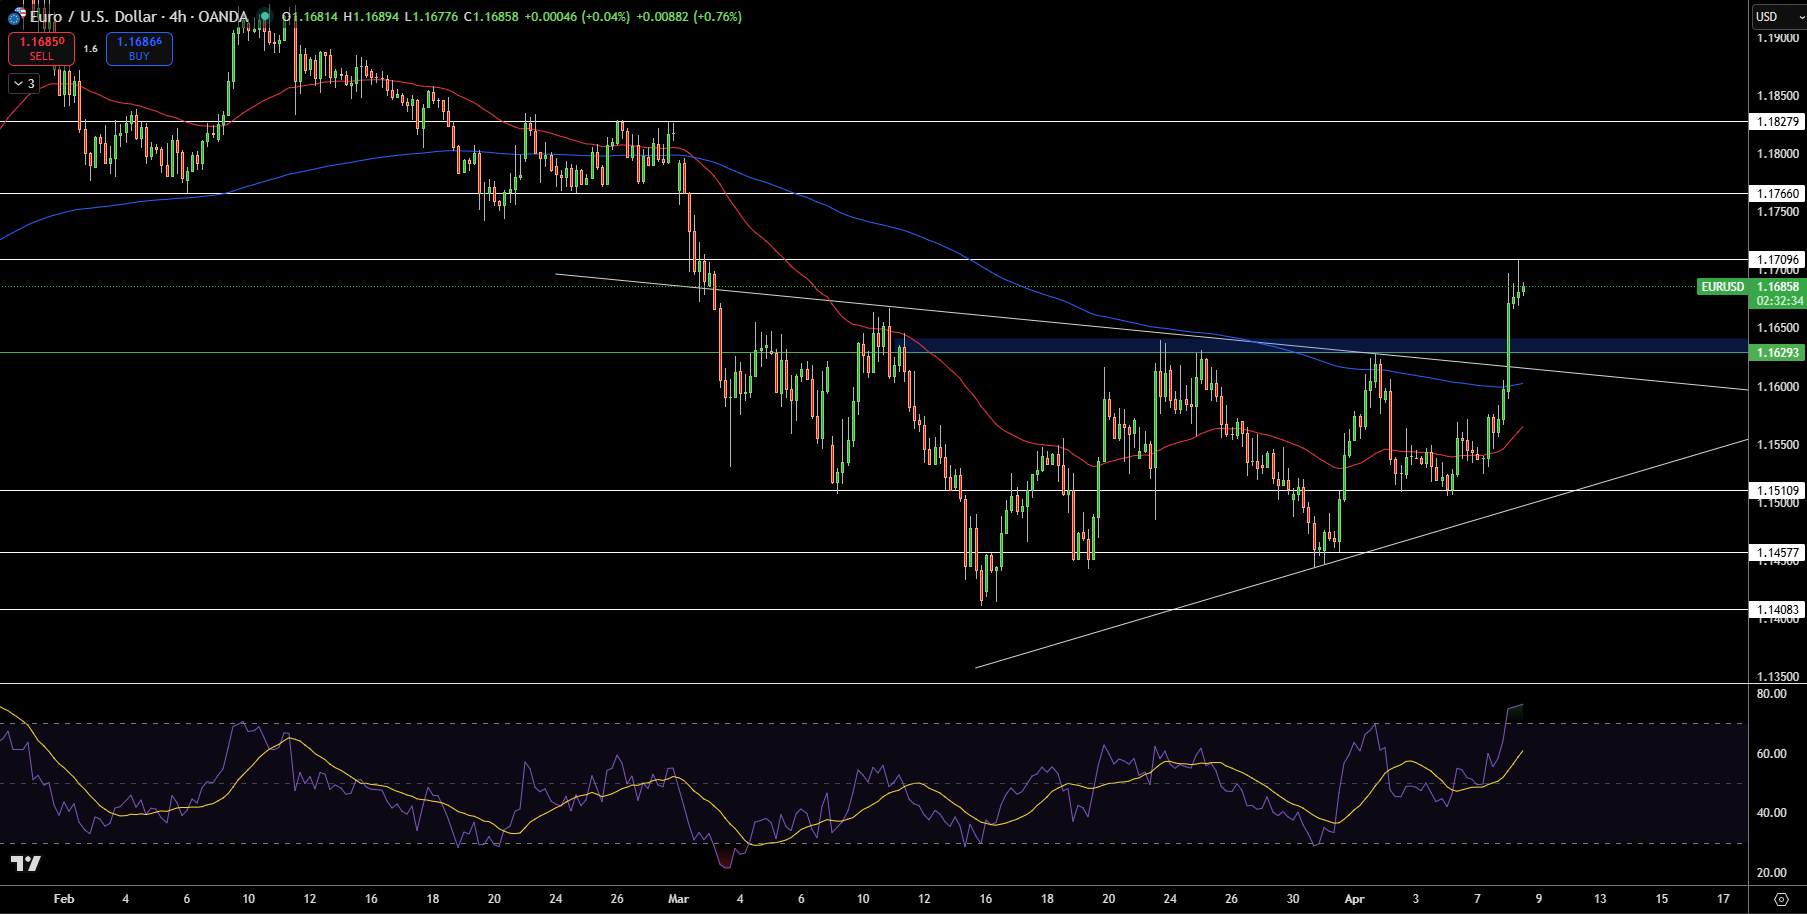Click the +0.00882 (+0.76%) change value
The width and height of the screenshot is (1807, 914).
click(689, 17)
